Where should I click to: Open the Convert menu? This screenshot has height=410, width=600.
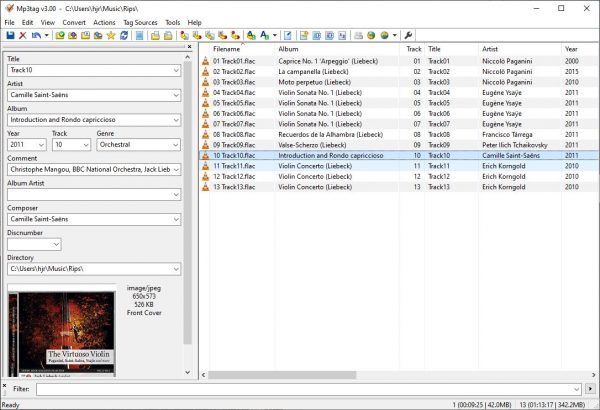74,23
